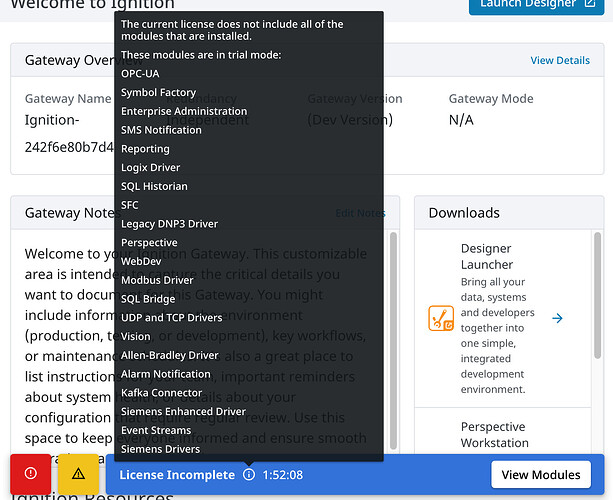The width and height of the screenshot is (613, 500).
Task: Click the Designer Launcher orange icon
Action: click(x=441, y=318)
